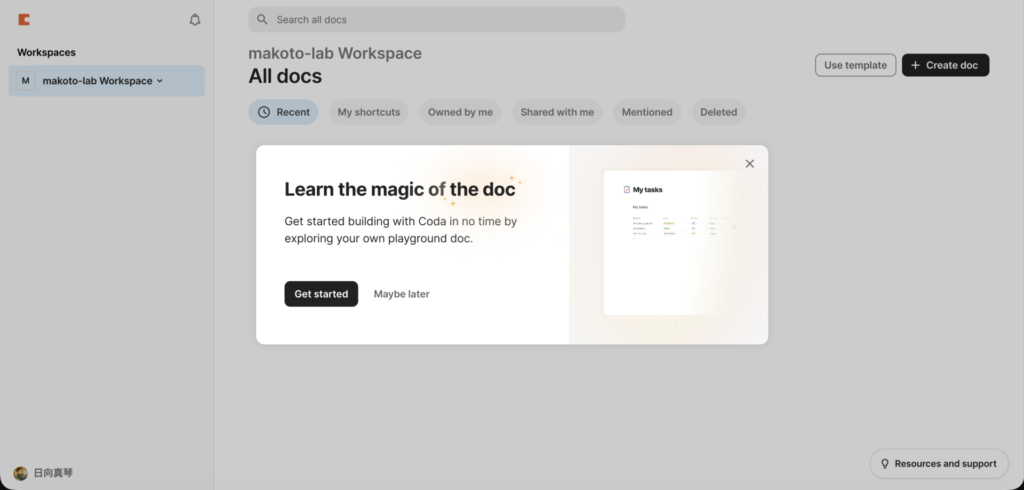Switch to Owned by me tab
Image resolution: width=1024 pixels, height=490 pixels.
(x=460, y=112)
